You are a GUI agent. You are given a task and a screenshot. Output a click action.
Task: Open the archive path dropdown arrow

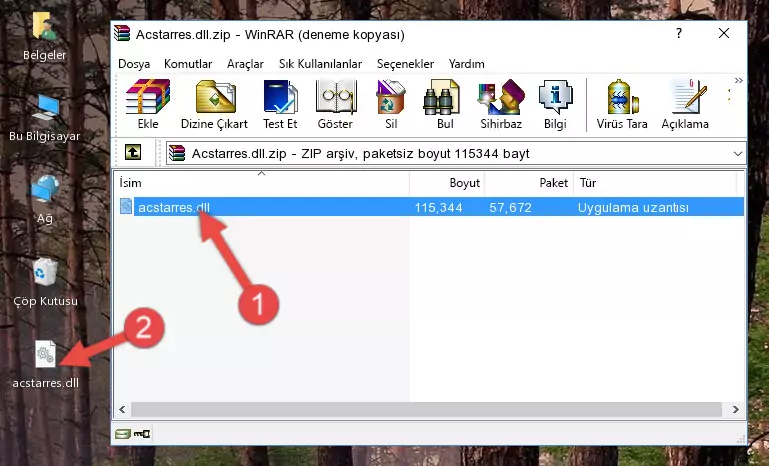pyautogui.click(x=738, y=154)
